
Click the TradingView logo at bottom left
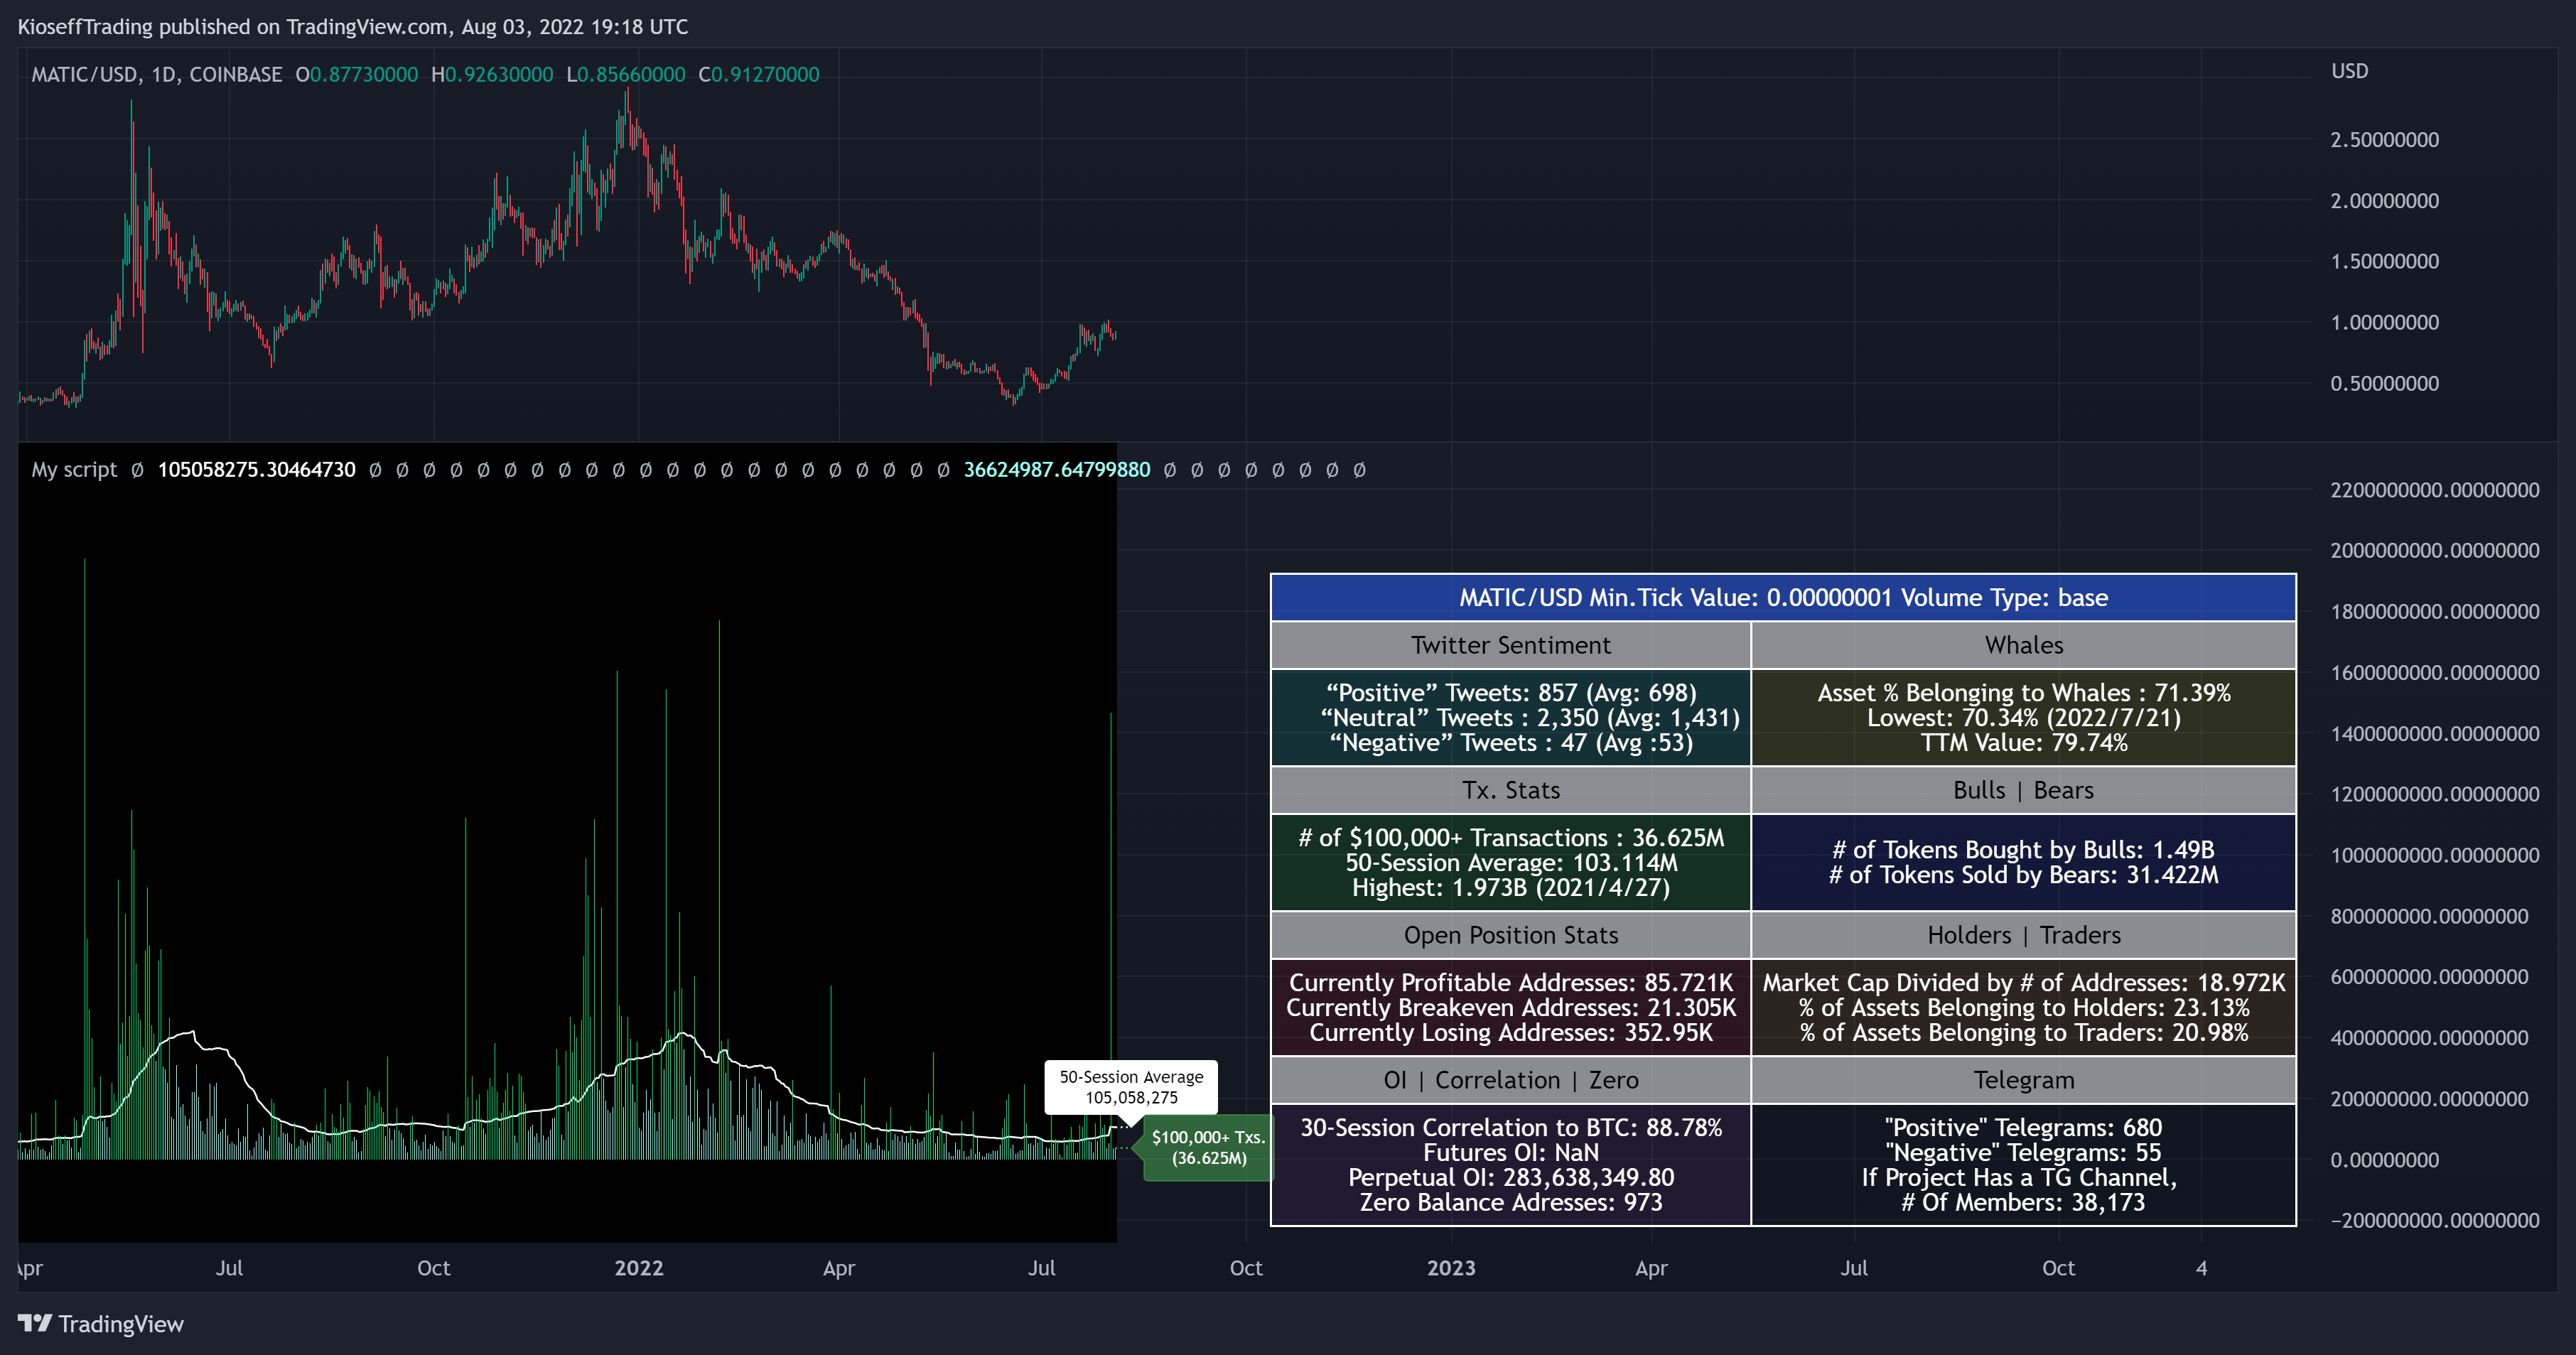[101, 1323]
